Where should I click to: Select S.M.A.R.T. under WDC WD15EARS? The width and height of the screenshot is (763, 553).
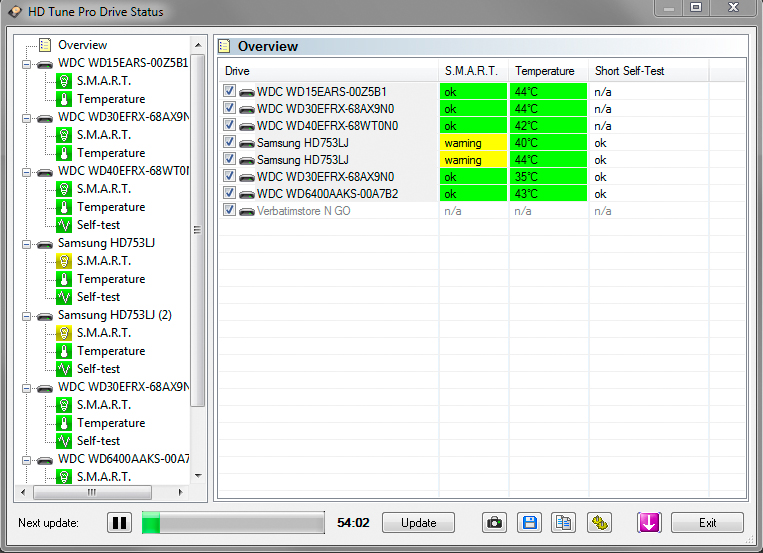click(104, 81)
